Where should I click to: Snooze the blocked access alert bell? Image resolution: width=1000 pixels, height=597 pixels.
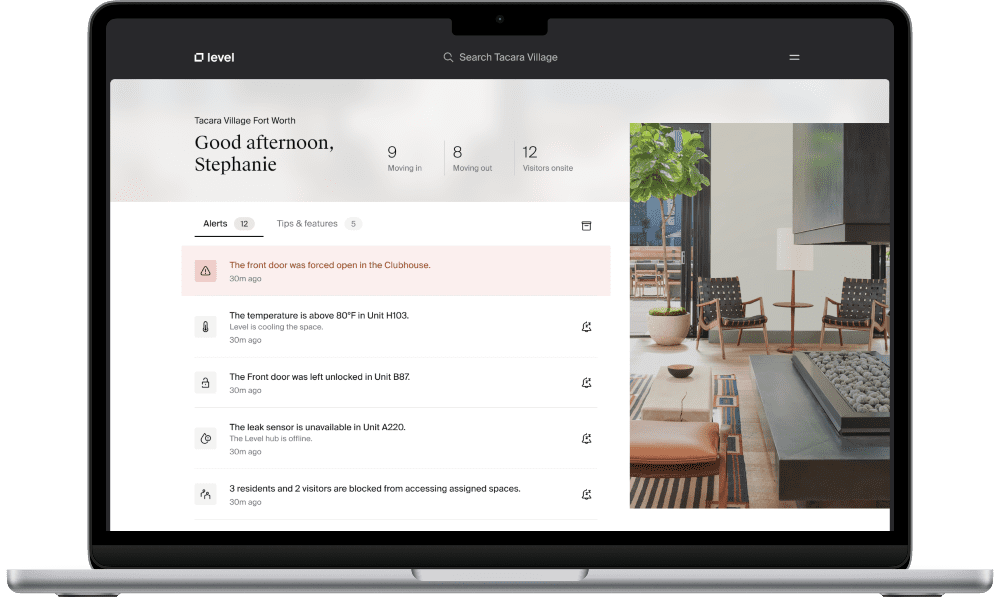click(586, 494)
